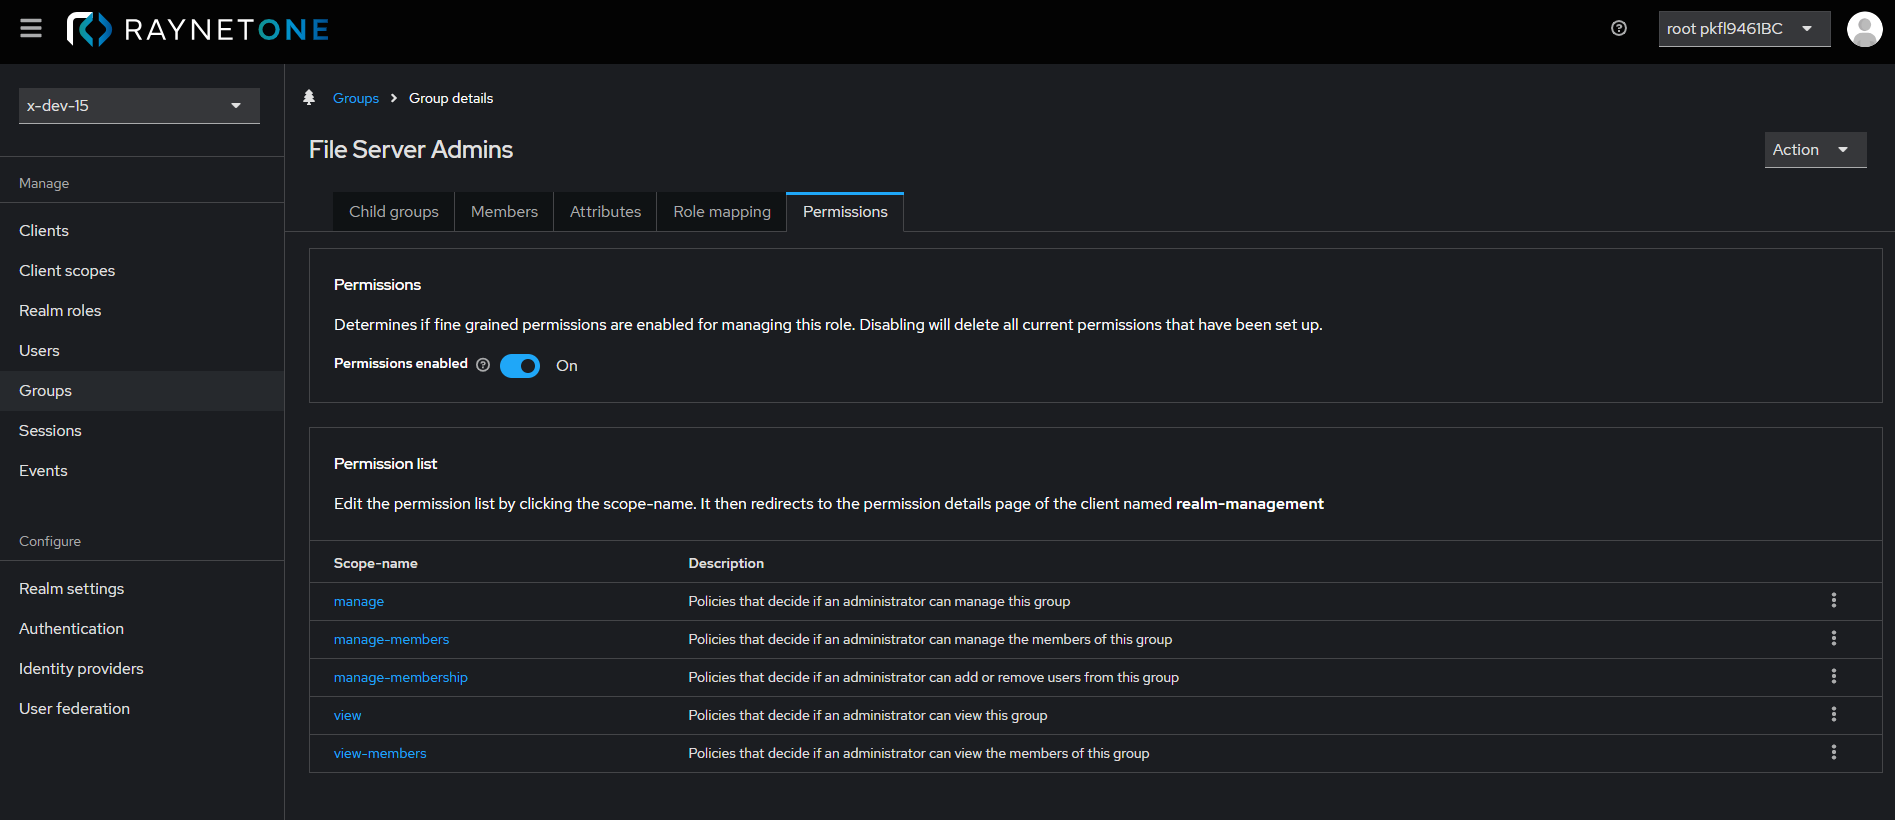The width and height of the screenshot is (1895, 820).
Task: Switch to the Role mapping tab
Action: [x=721, y=212]
